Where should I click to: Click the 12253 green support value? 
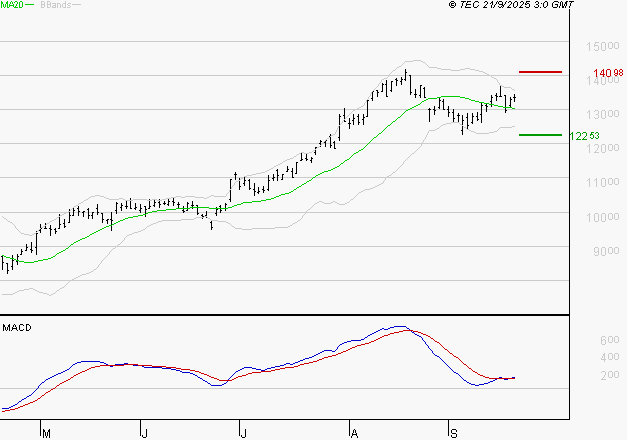click(x=584, y=136)
